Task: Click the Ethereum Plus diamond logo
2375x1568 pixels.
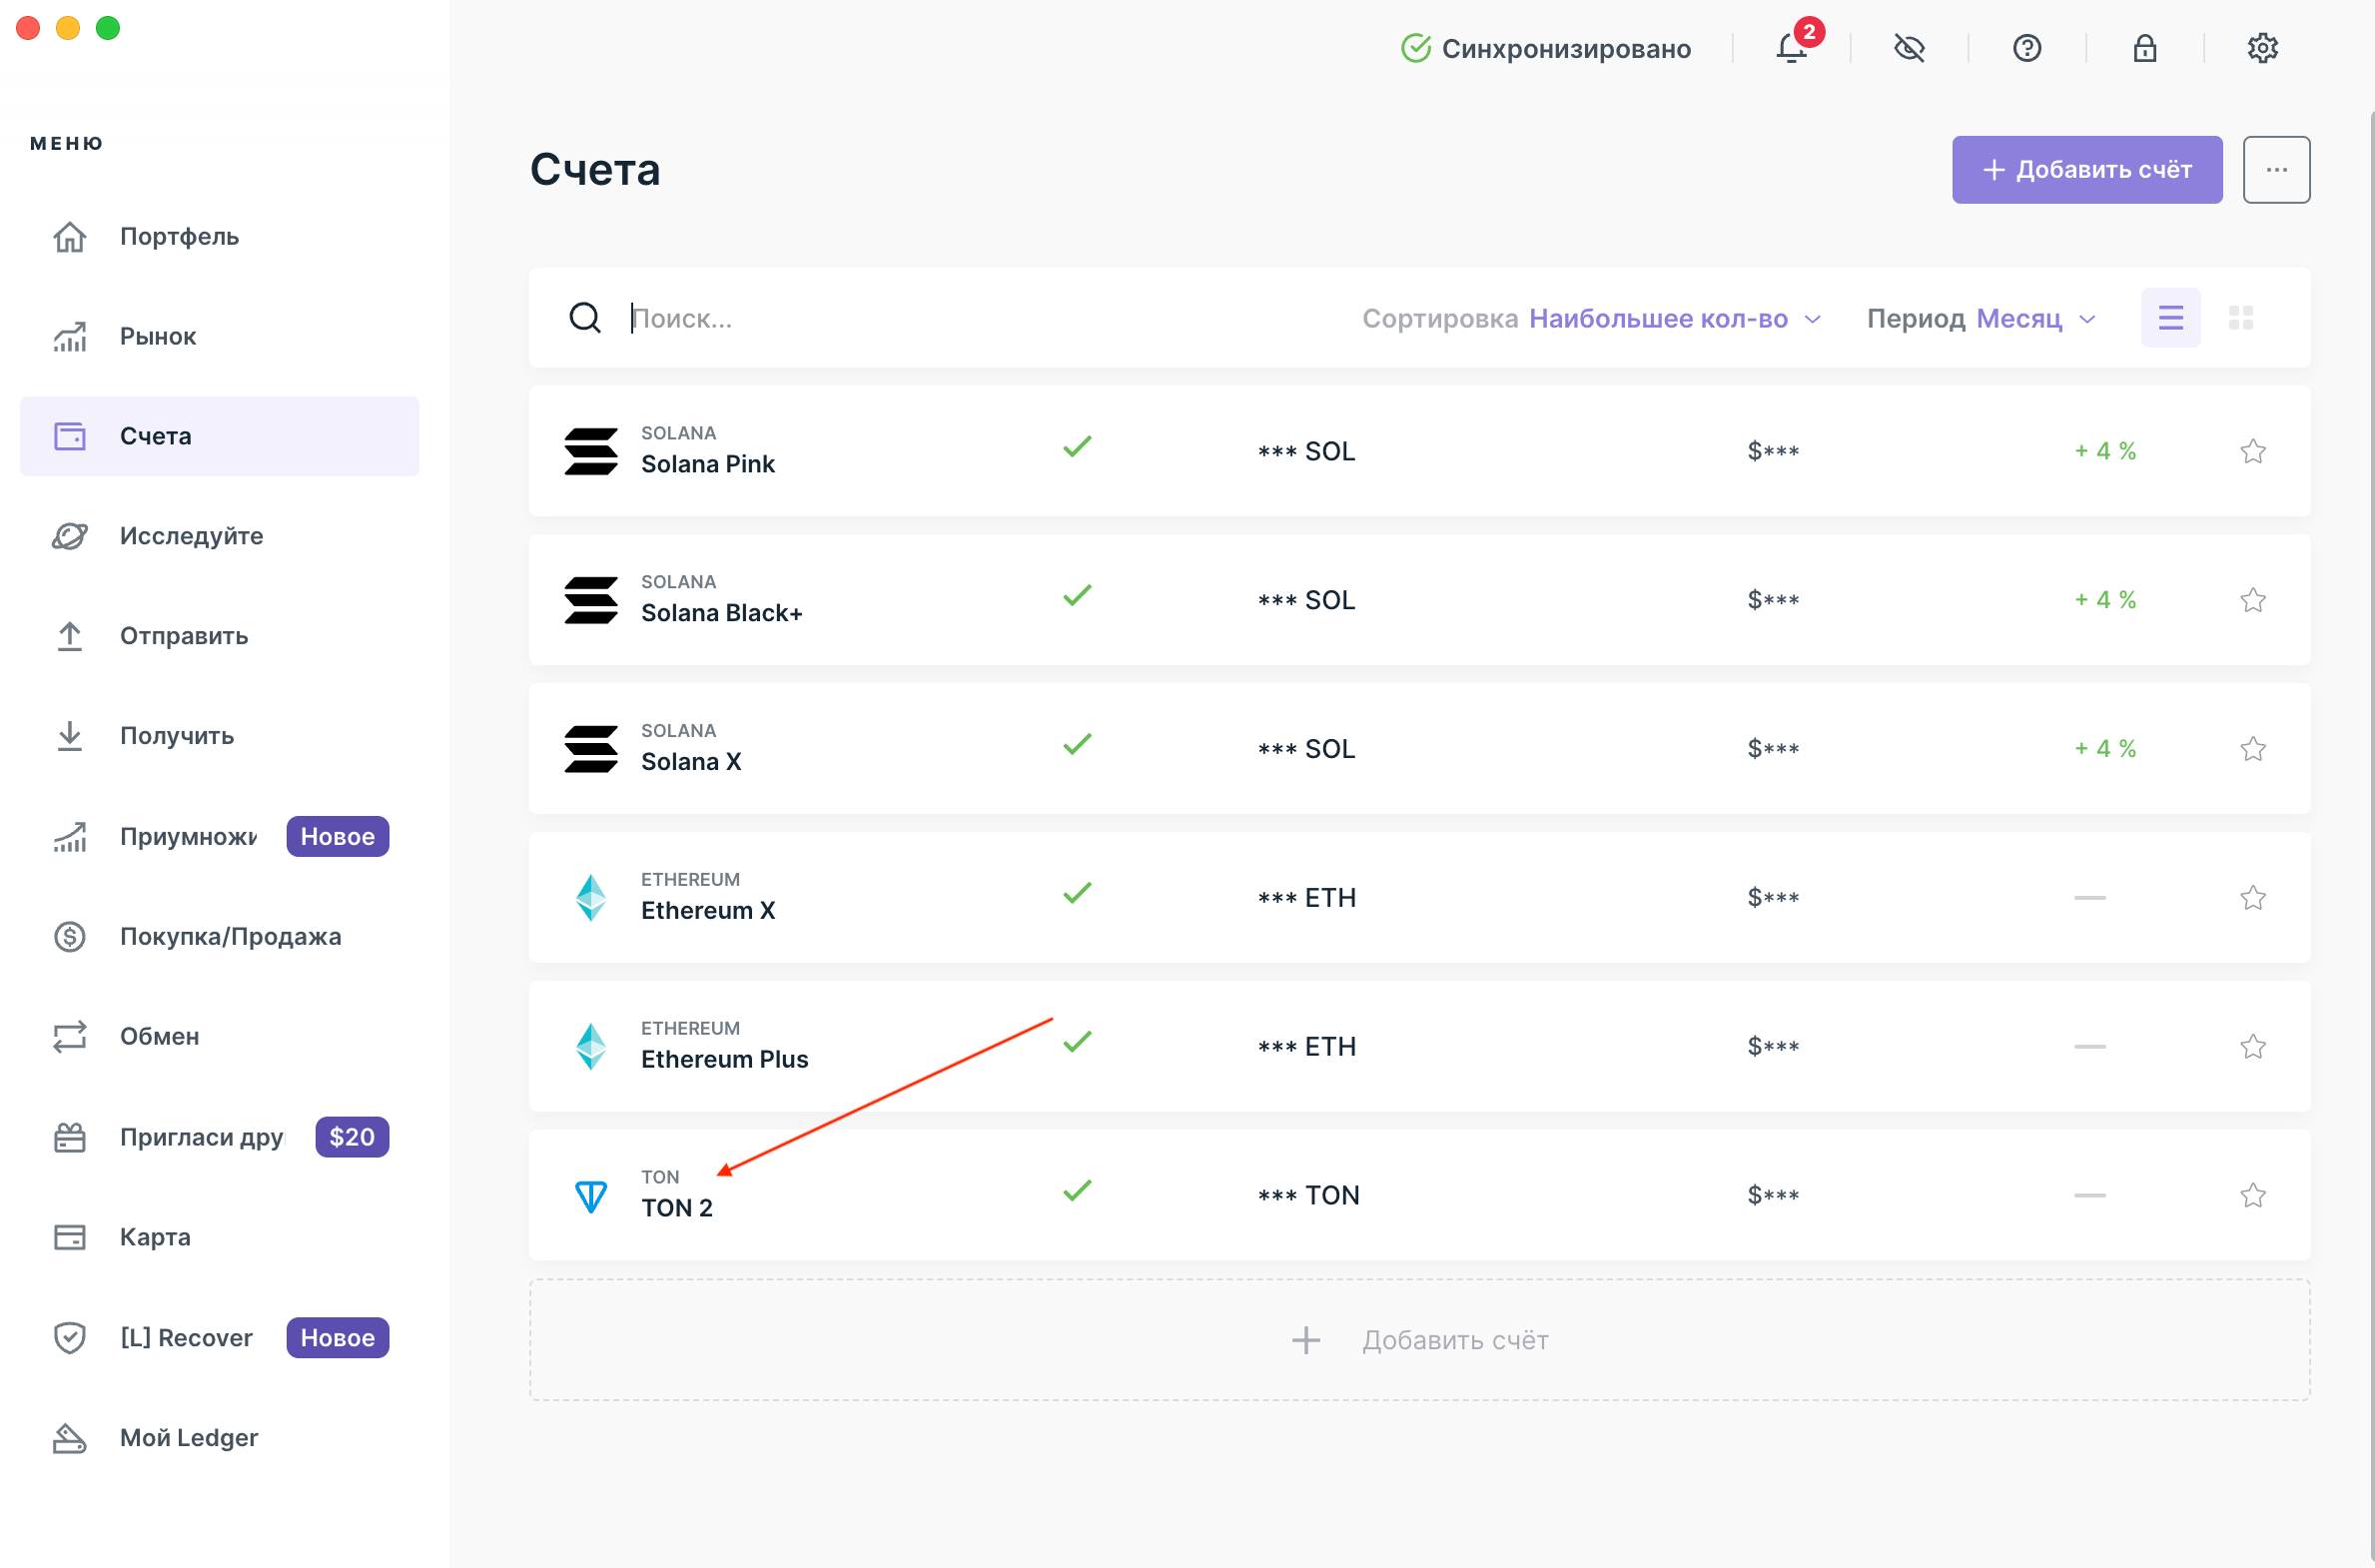Action: tap(591, 1047)
